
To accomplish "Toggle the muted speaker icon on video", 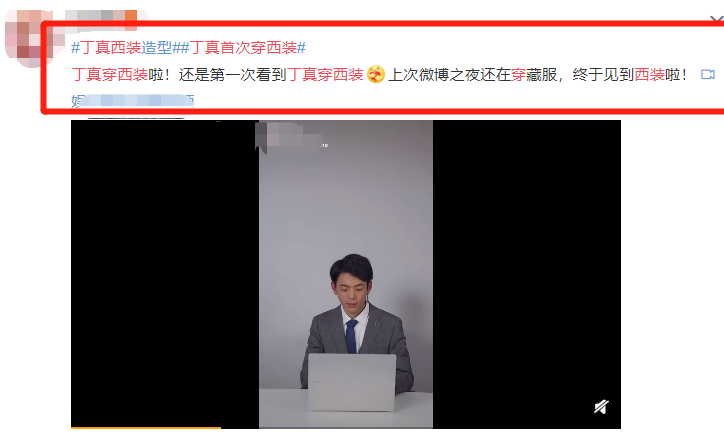I will (x=601, y=407).
